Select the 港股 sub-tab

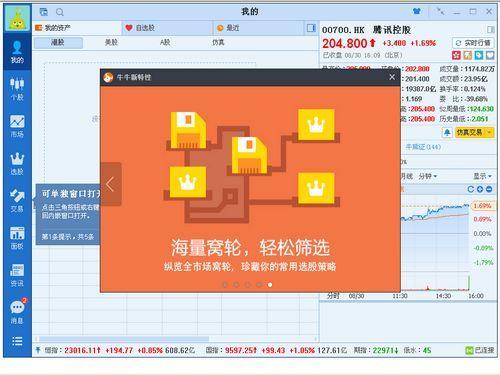[58, 43]
